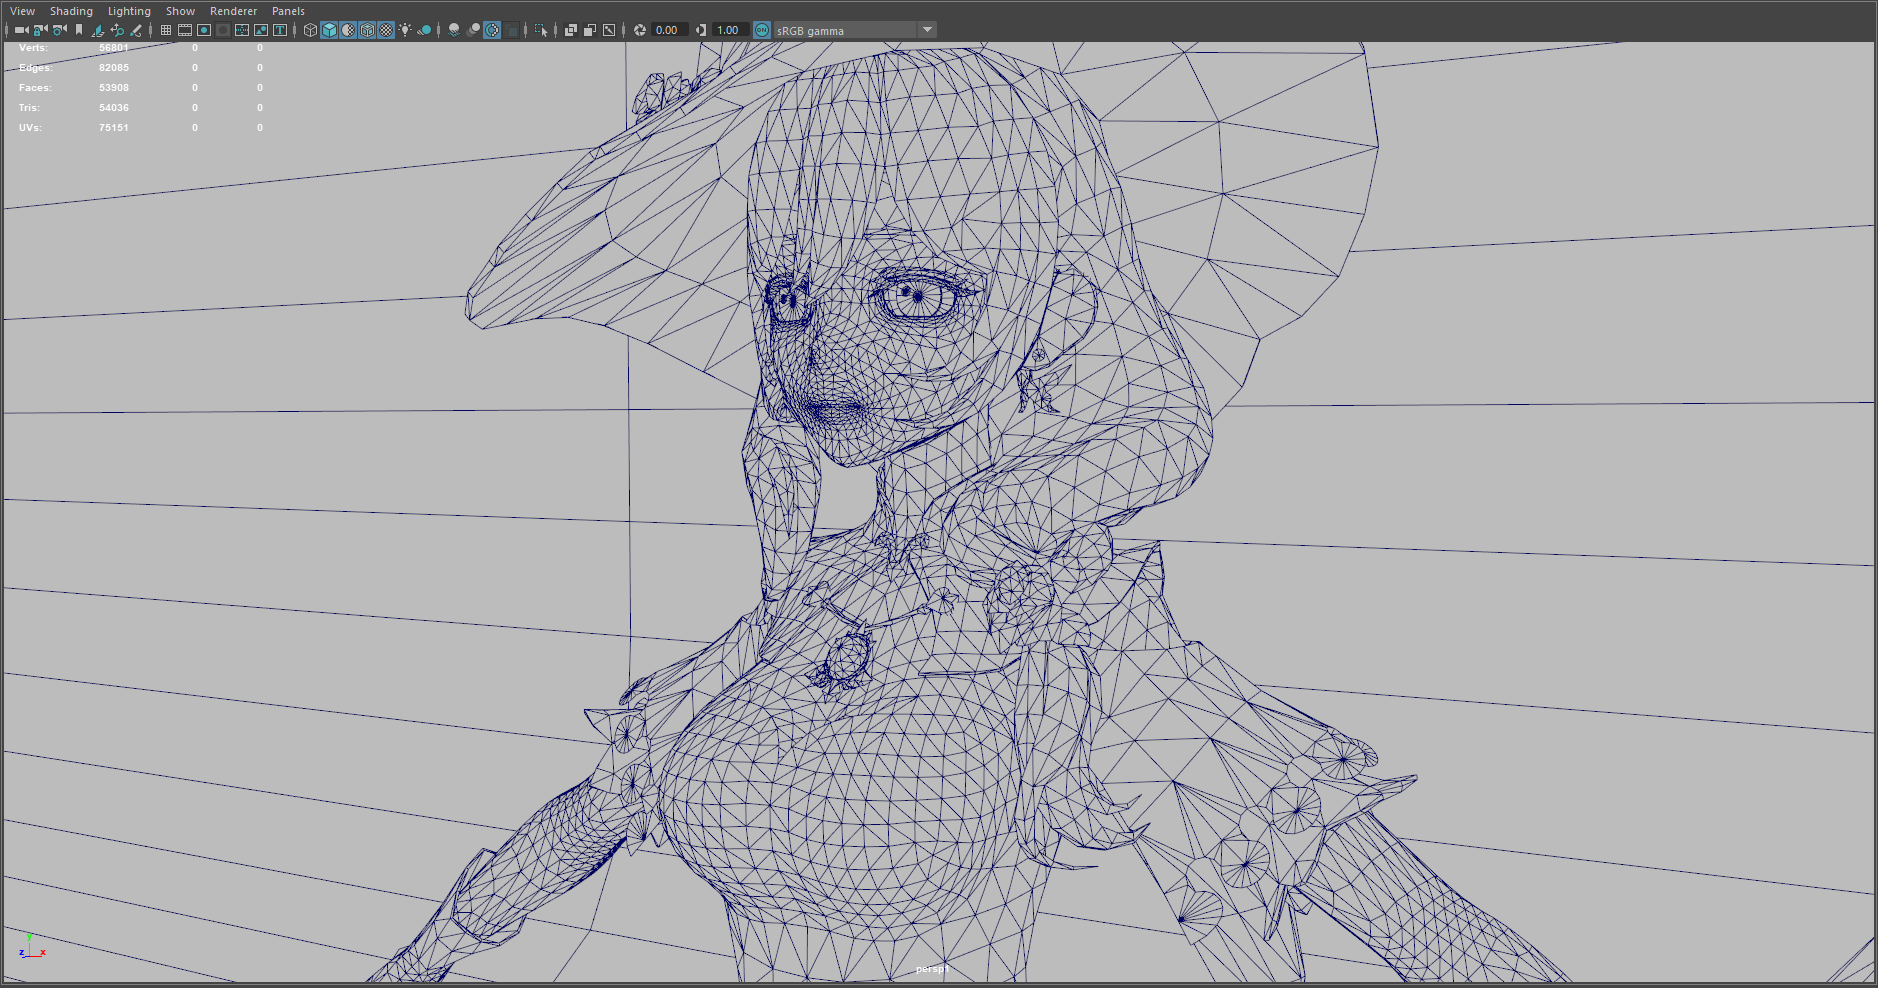
Task: Toggle the Safe Title icon
Action: click(x=280, y=30)
